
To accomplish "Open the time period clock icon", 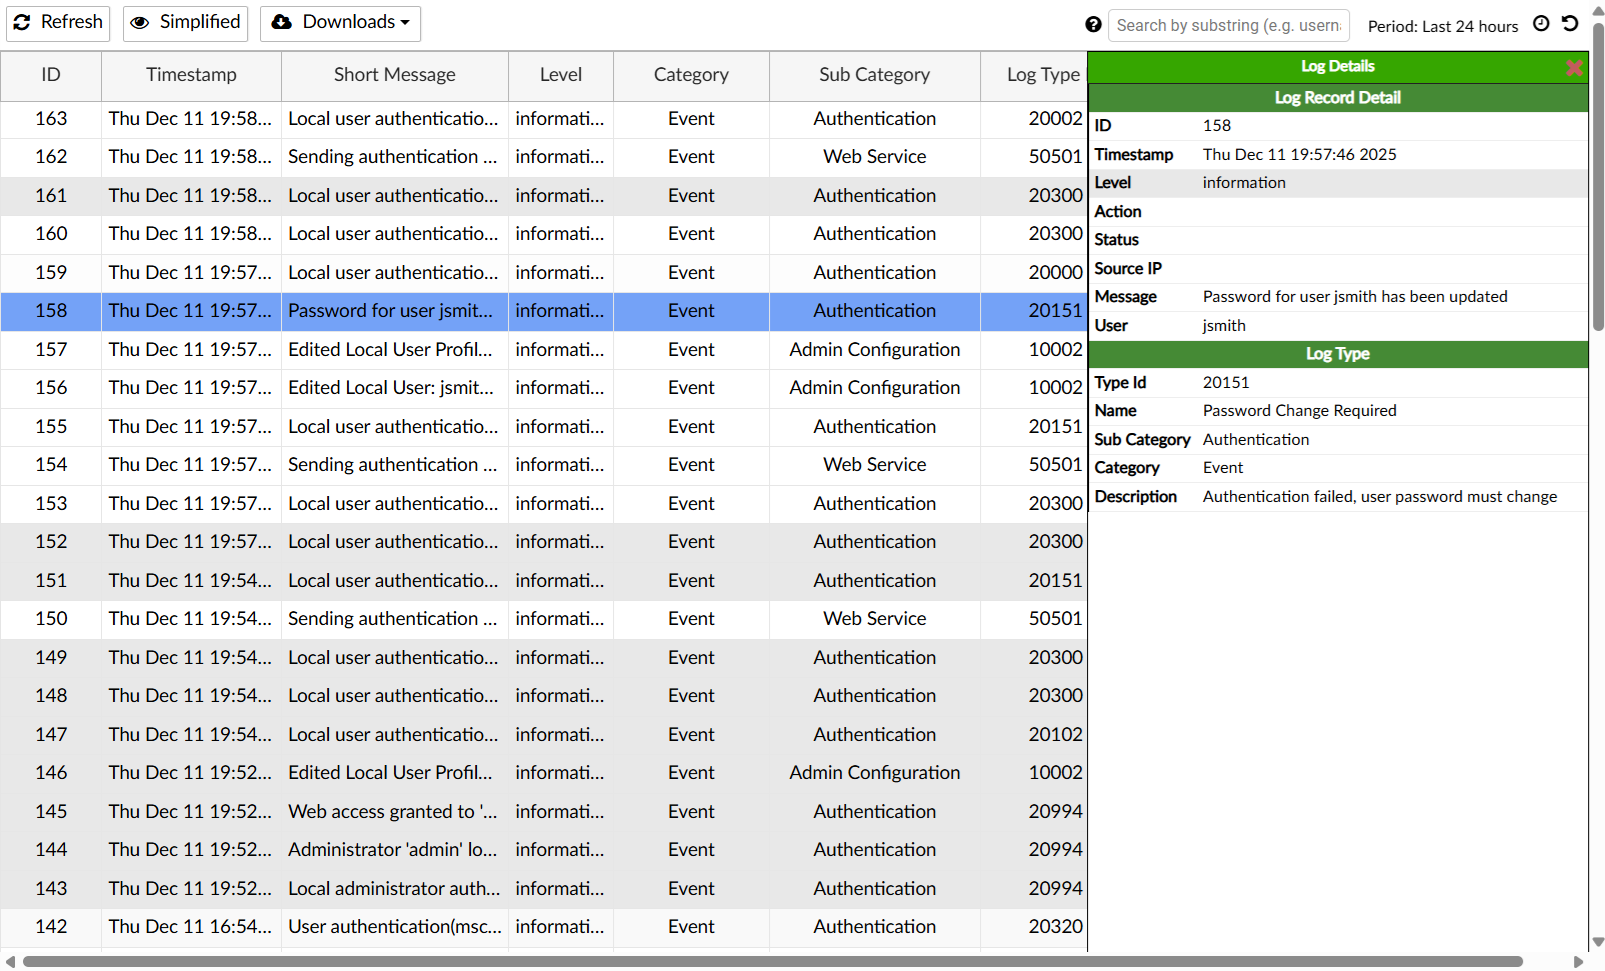I will (x=1541, y=24).
